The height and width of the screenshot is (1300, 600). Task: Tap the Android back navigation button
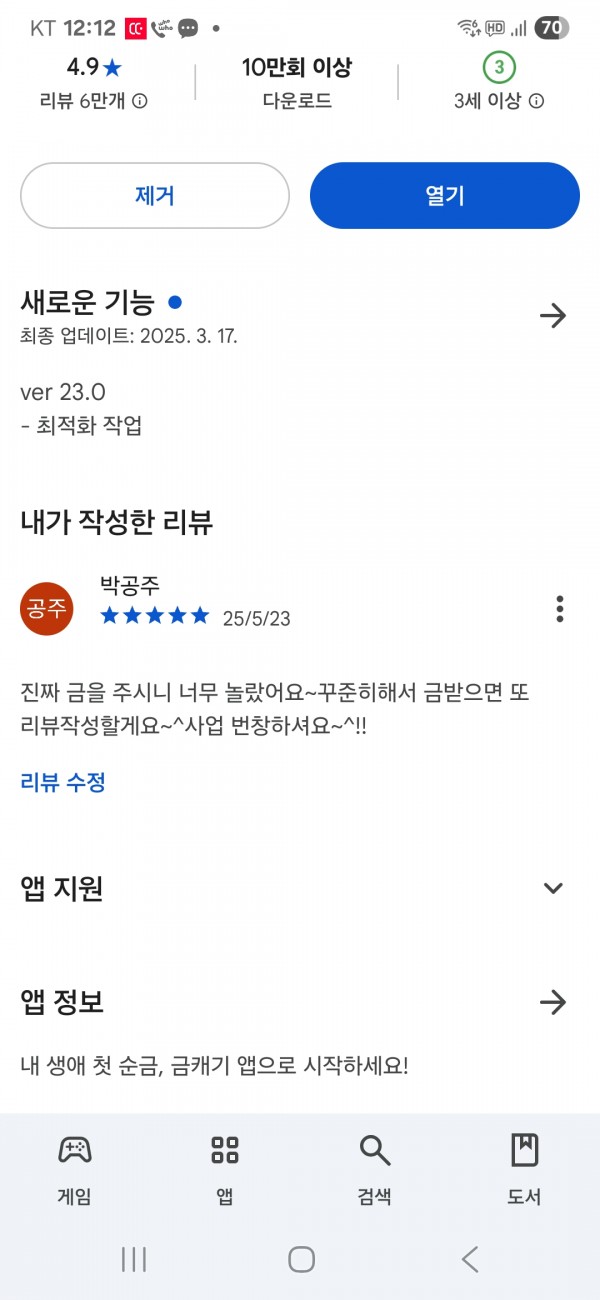point(470,1259)
